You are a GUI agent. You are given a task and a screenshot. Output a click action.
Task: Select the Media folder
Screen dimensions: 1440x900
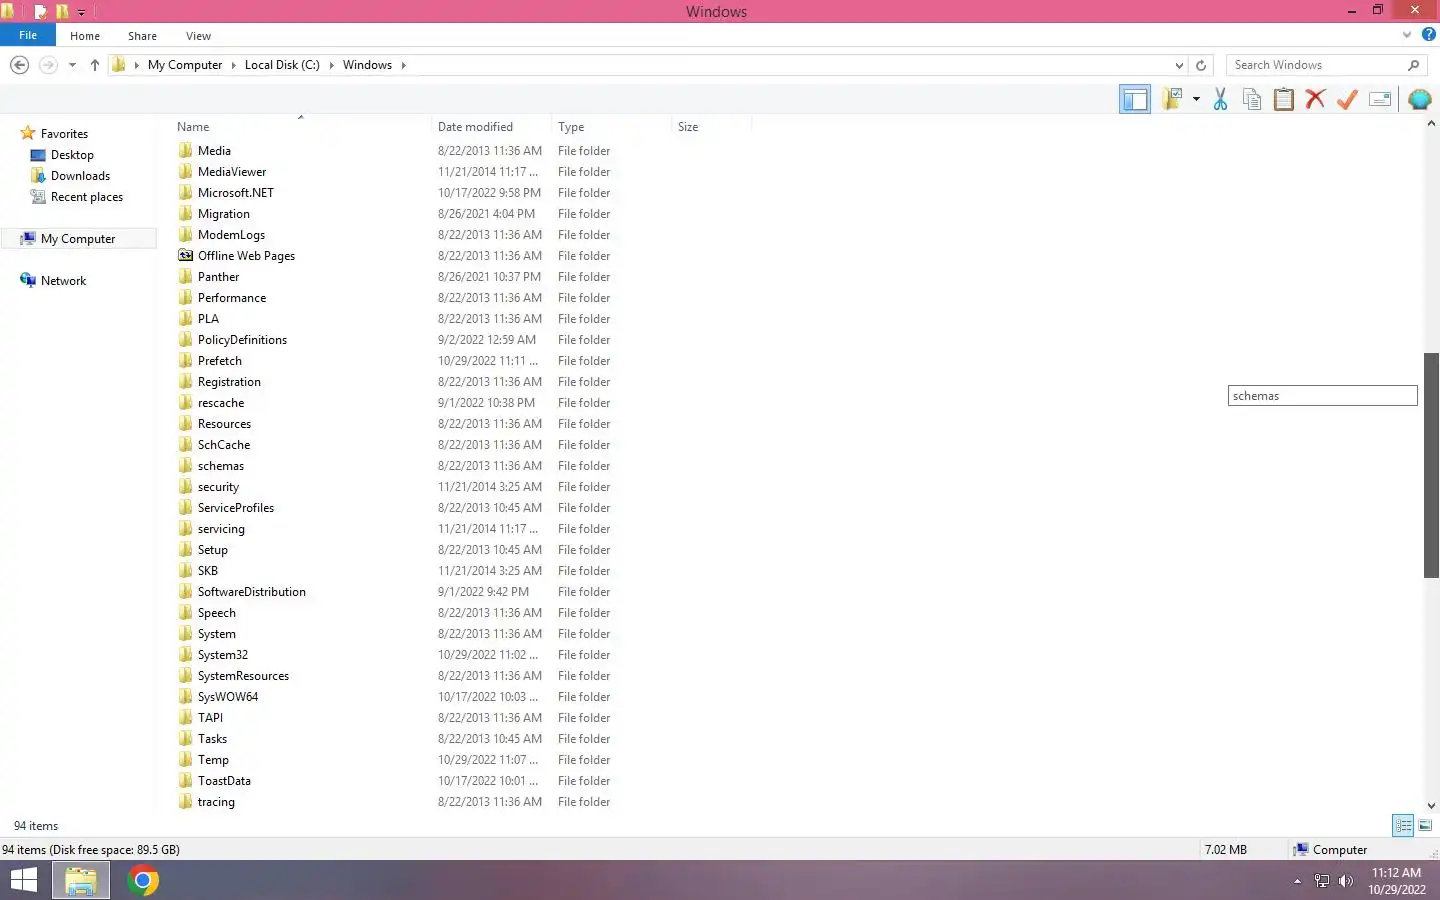(214, 151)
